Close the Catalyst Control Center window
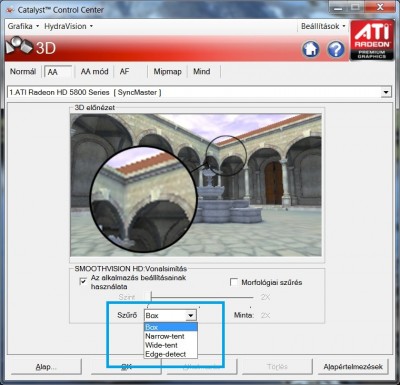The image size is (400, 385). tap(379, 8)
